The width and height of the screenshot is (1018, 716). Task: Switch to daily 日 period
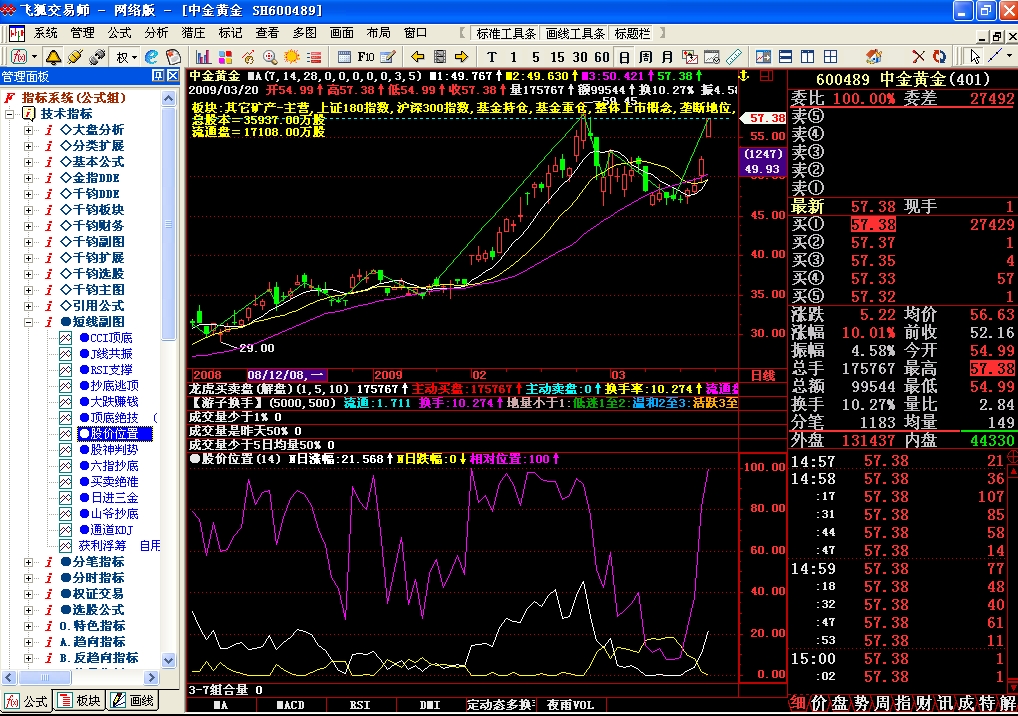(x=624, y=57)
